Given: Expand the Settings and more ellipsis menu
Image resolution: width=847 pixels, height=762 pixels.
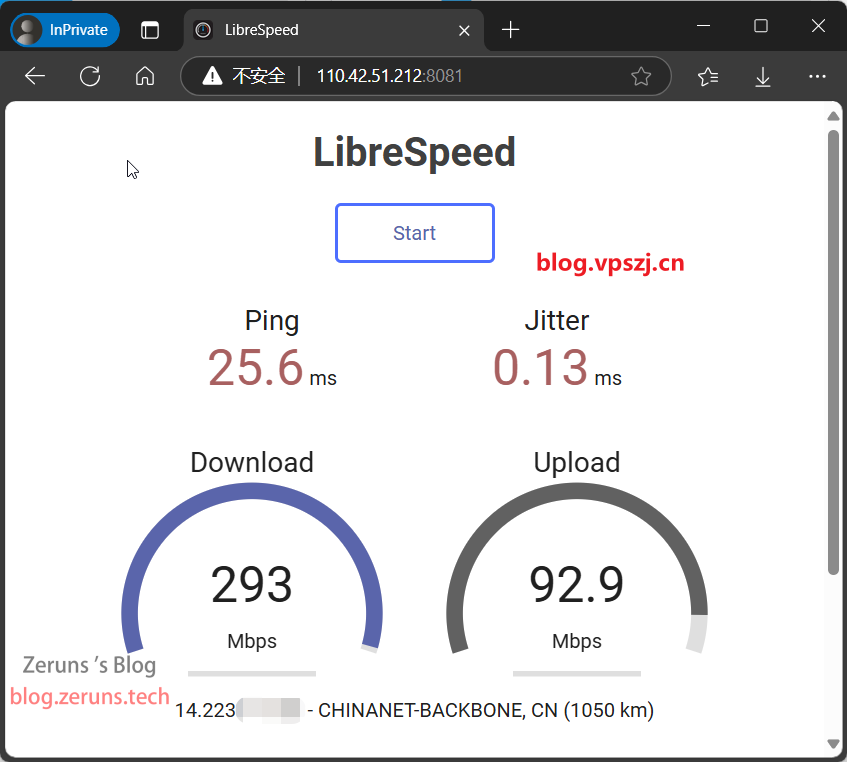Looking at the screenshot, I should [x=817, y=76].
